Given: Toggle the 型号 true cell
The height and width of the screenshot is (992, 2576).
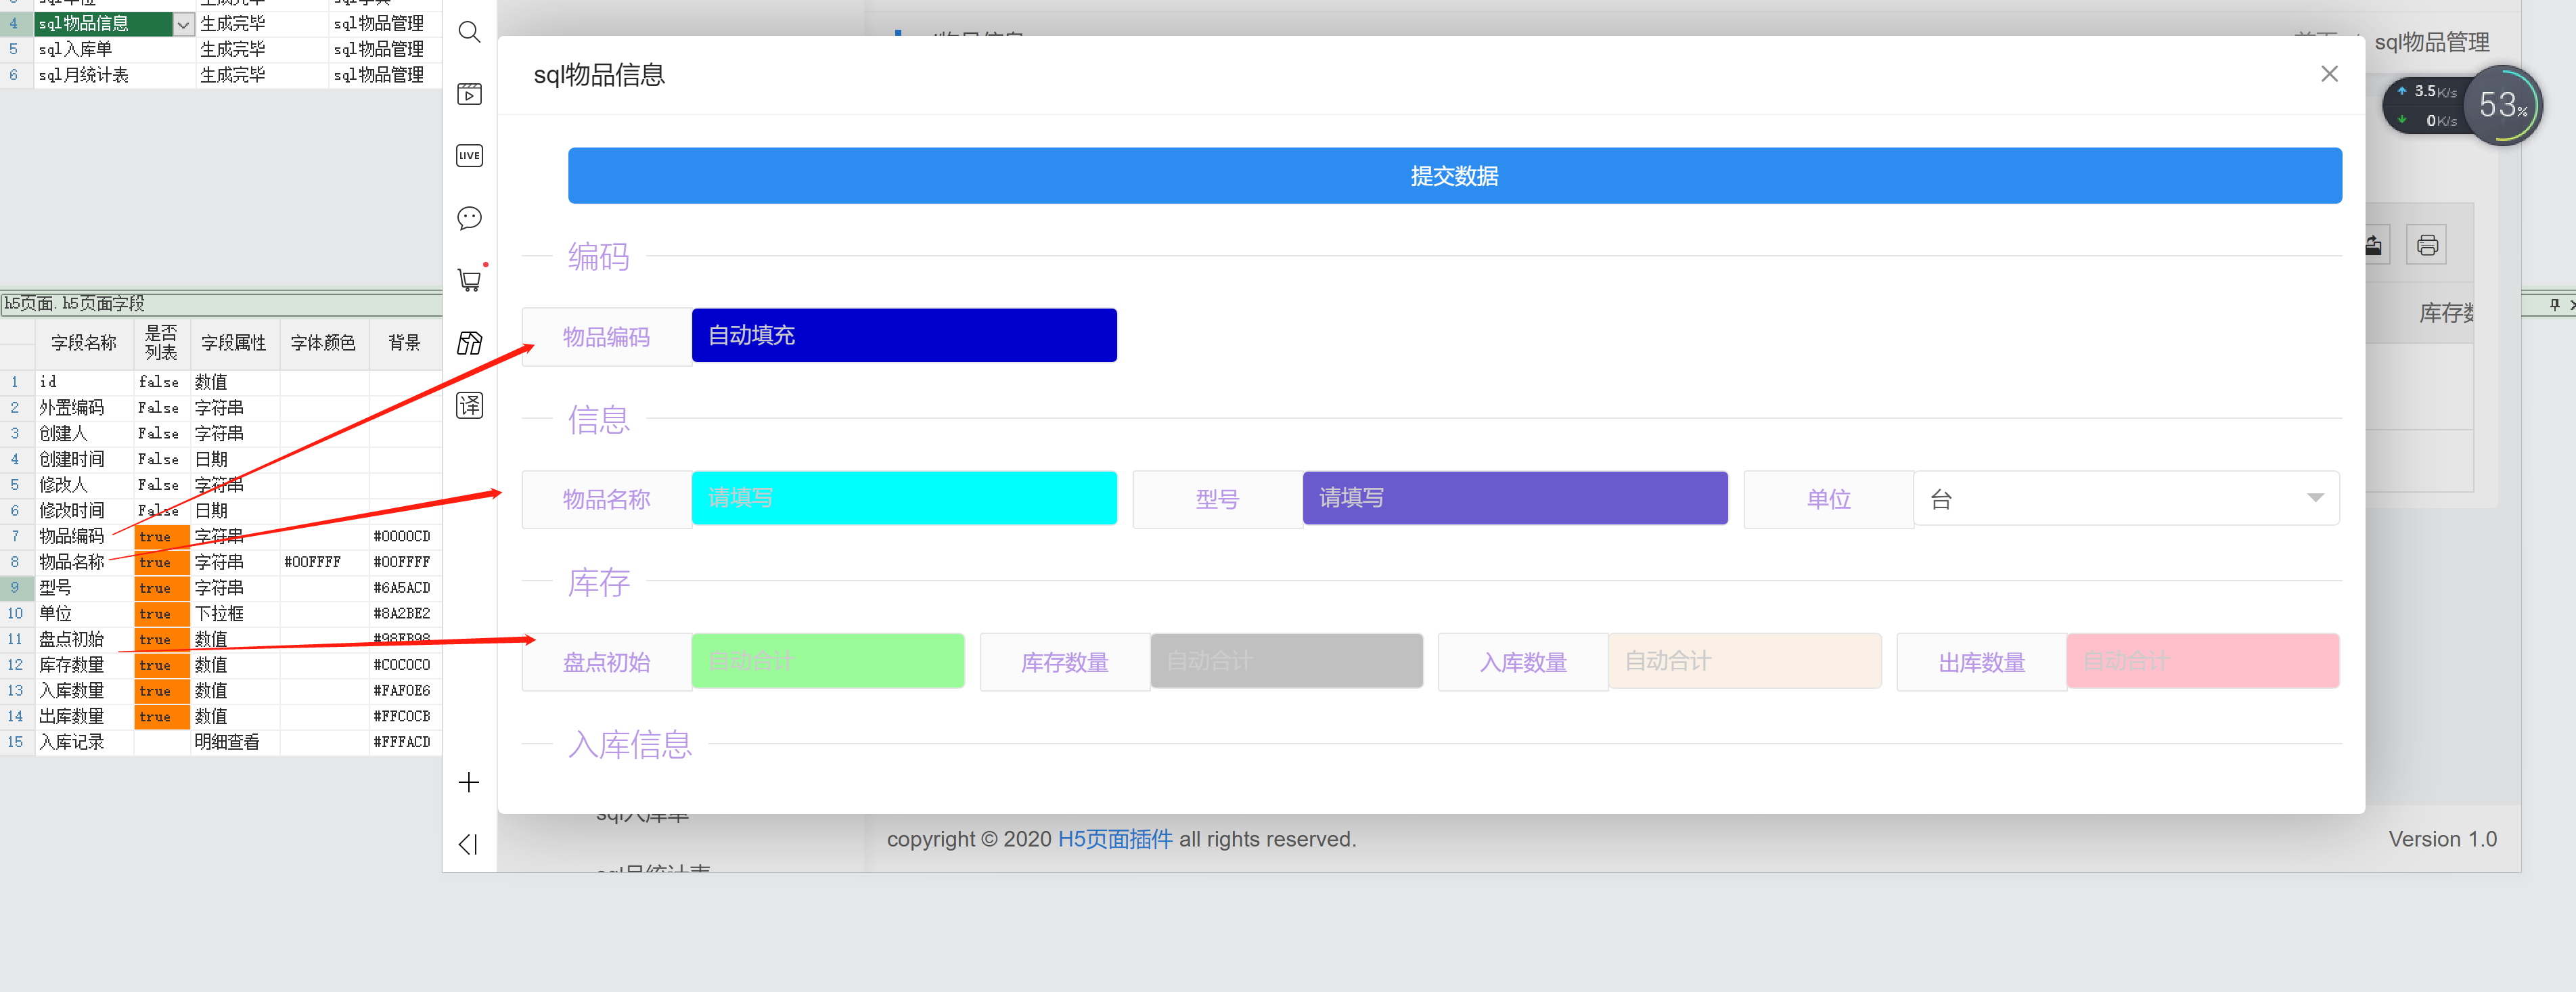Looking at the screenshot, I should 161,588.
